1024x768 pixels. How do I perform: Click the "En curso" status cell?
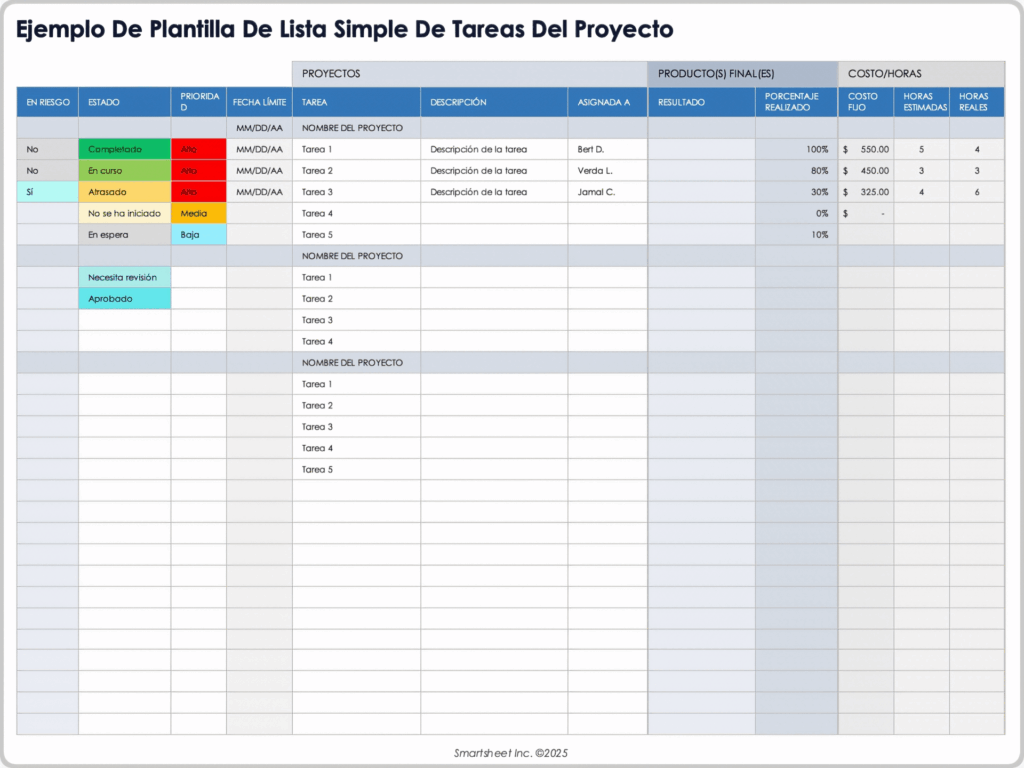pos(124,171)
